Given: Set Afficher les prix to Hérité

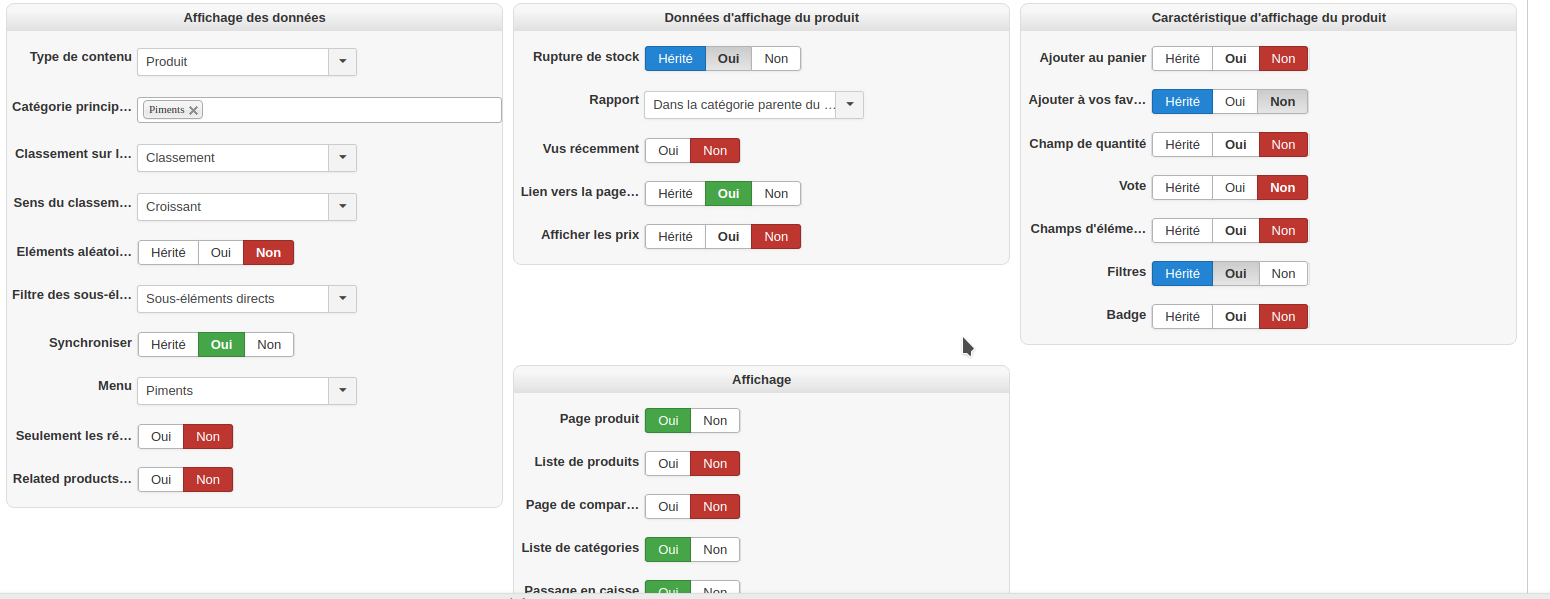Looking at the screenshot, I should [x=675, y=237].
